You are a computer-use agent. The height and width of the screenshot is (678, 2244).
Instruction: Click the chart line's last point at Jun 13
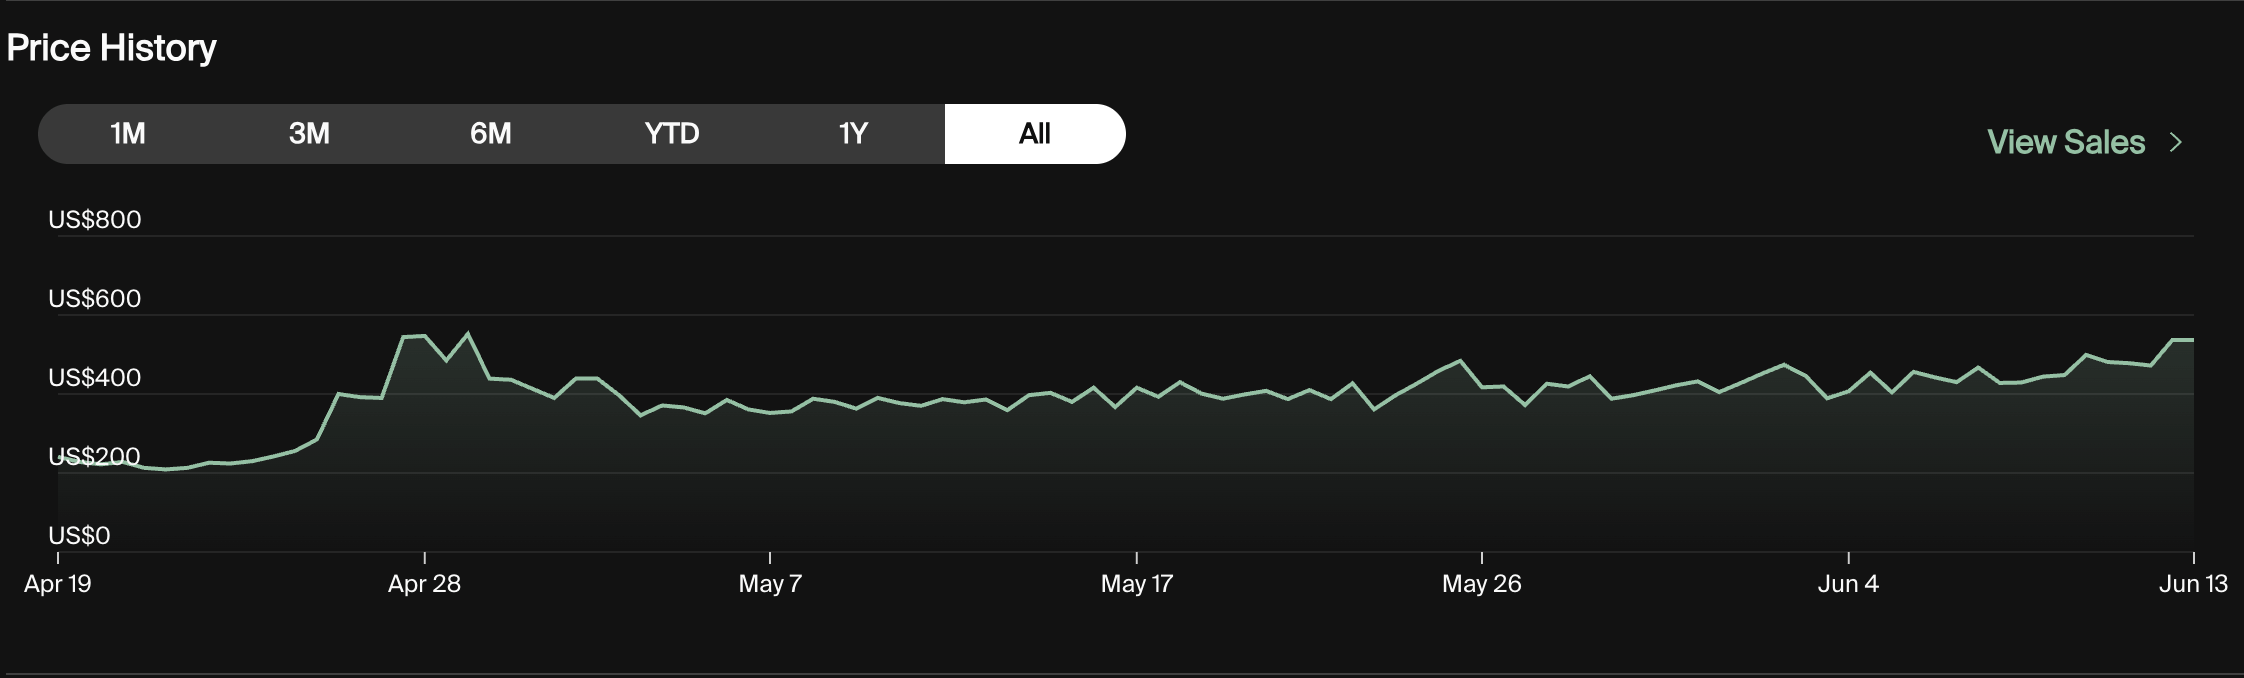click(2192, 340)
